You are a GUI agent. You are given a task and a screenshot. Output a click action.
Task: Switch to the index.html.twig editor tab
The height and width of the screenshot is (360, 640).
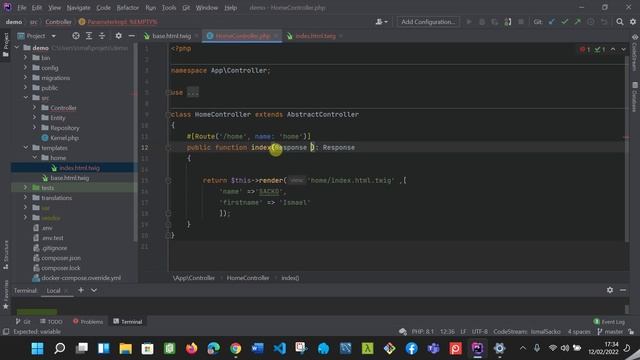[315, 36]
